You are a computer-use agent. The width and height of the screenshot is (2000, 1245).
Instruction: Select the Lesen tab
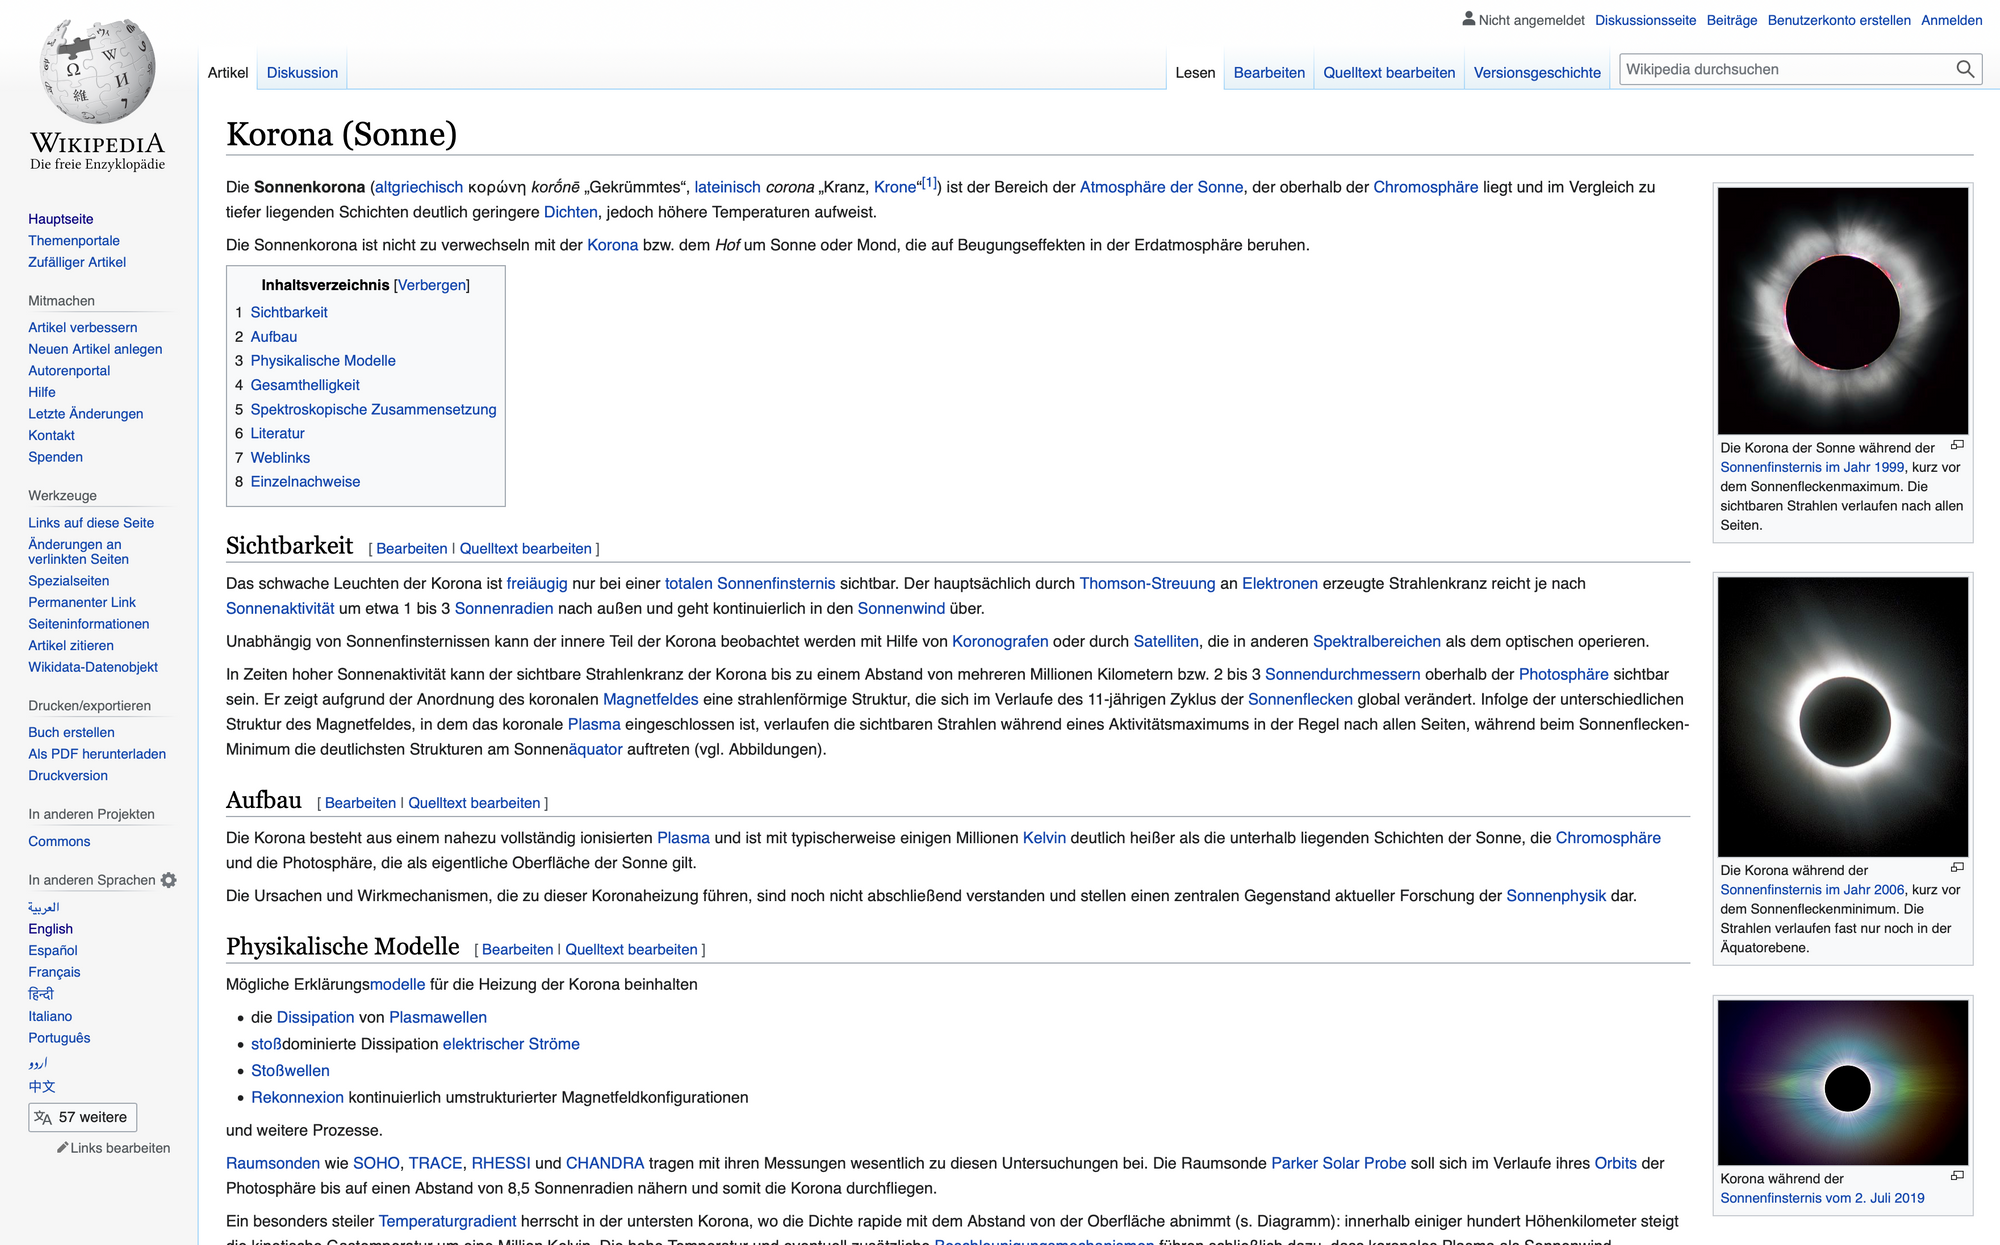pyautogui.click(x=1195, y=72)
